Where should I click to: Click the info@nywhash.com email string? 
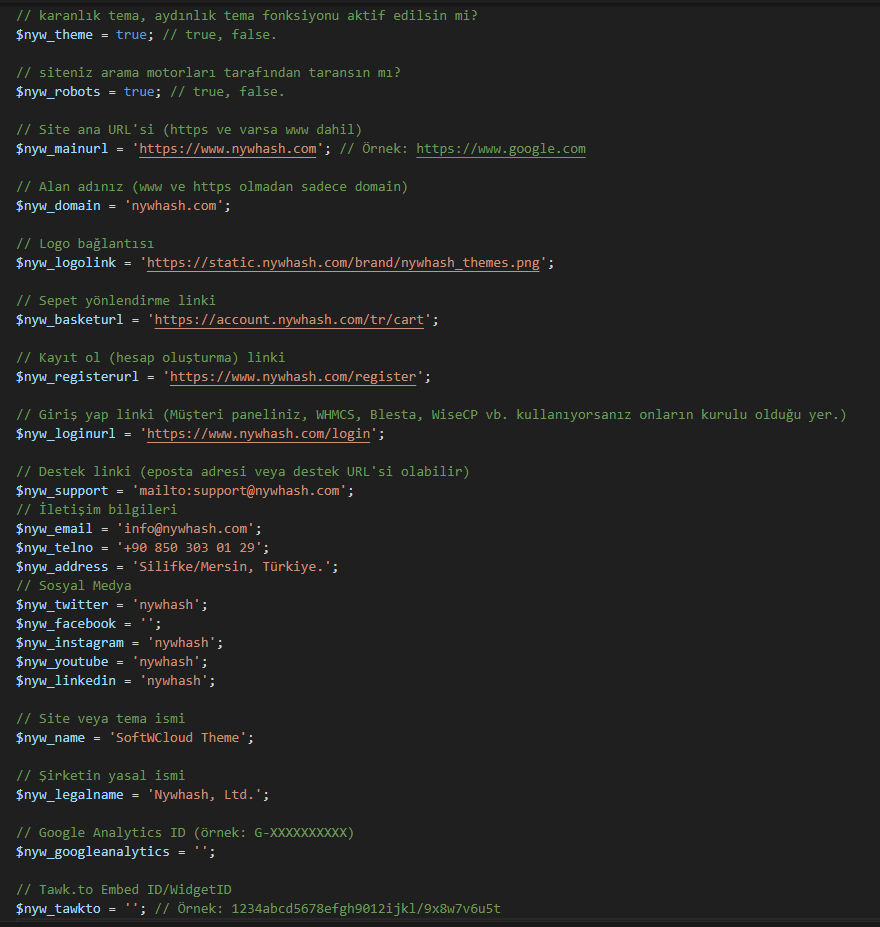(186, 529)
